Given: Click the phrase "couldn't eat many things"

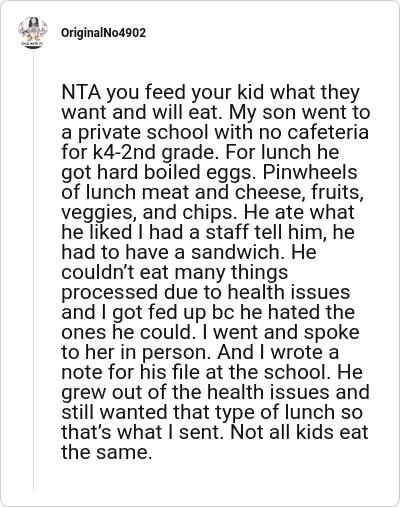Looking at the screenshot, I should coord(175,272).
